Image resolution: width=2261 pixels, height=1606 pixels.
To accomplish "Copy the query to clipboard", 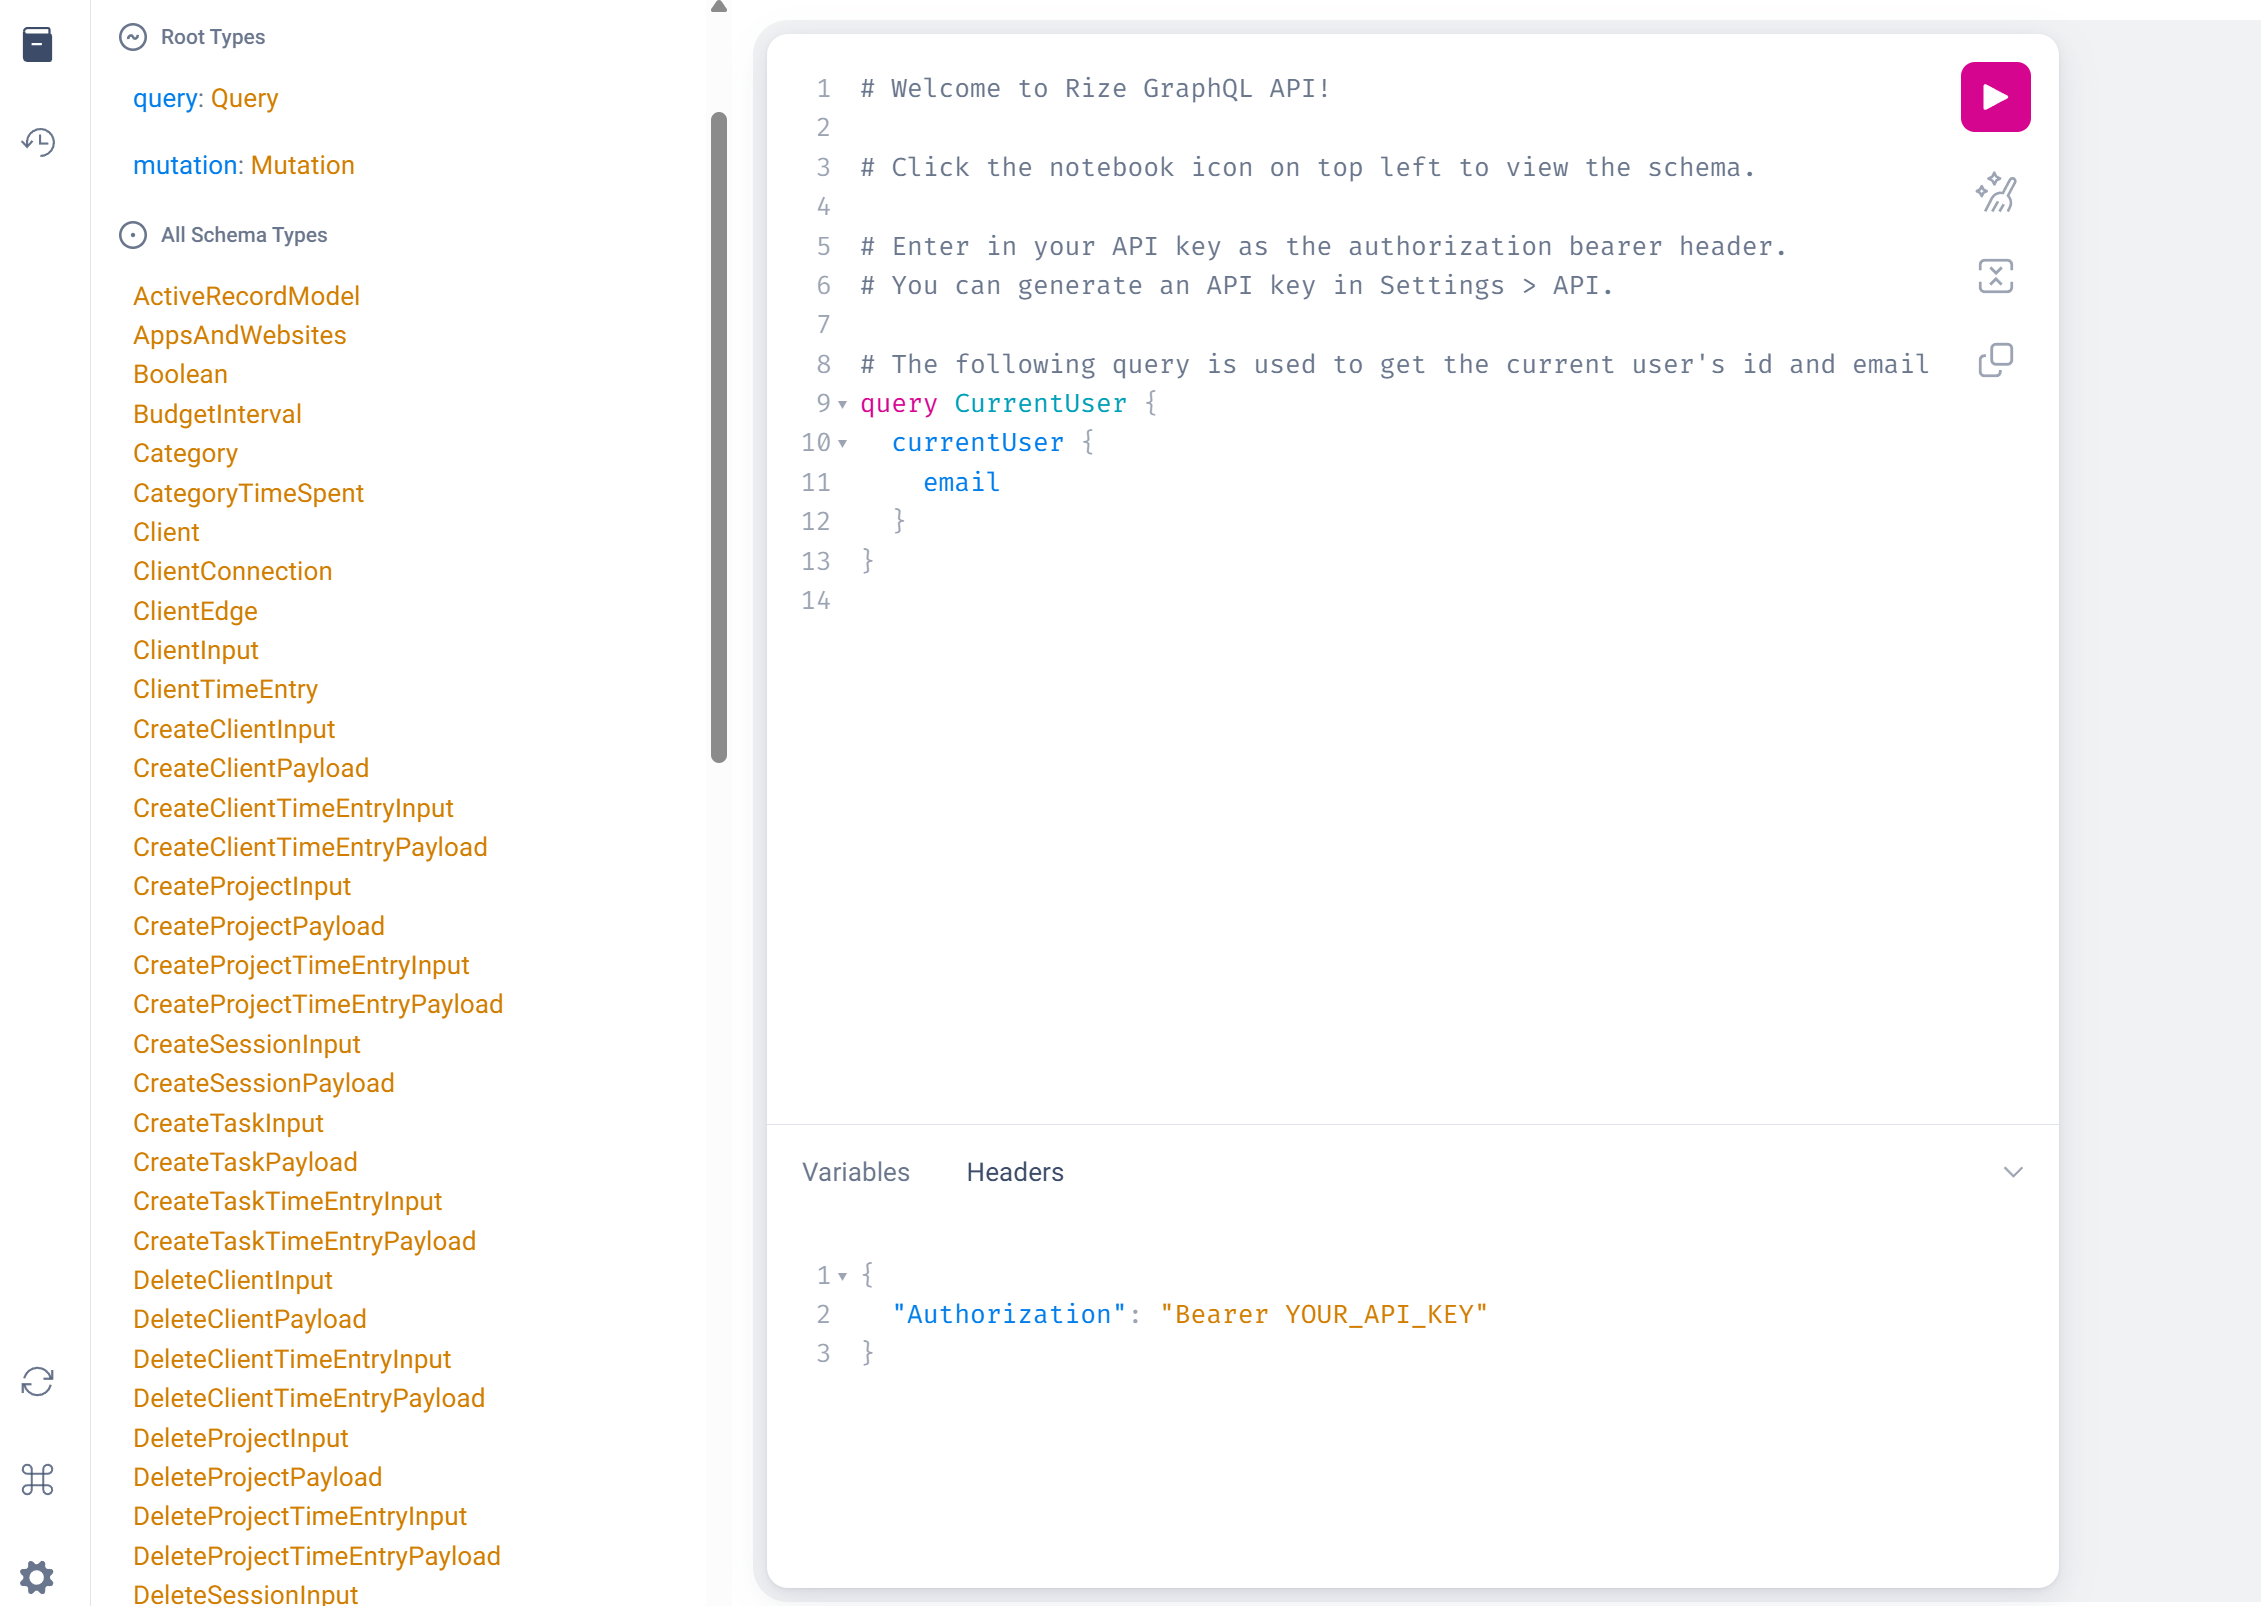I will [1995, 360].
